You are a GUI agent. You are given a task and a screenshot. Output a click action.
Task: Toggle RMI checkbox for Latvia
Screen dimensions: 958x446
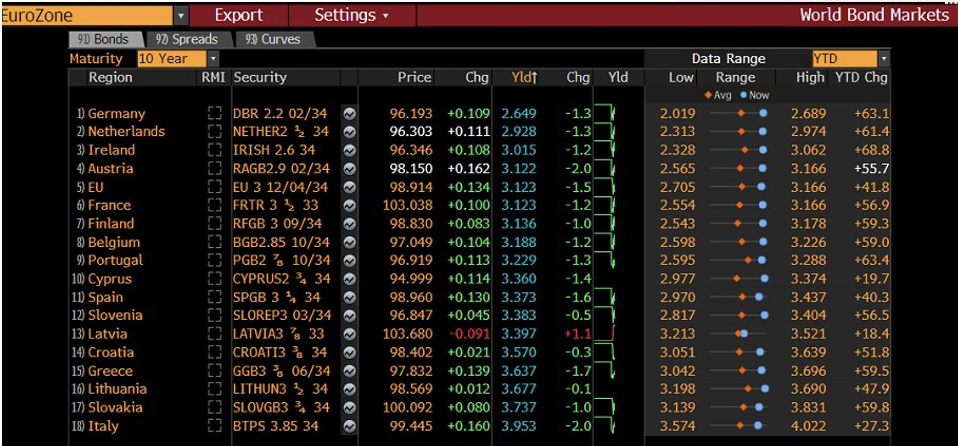214,334
